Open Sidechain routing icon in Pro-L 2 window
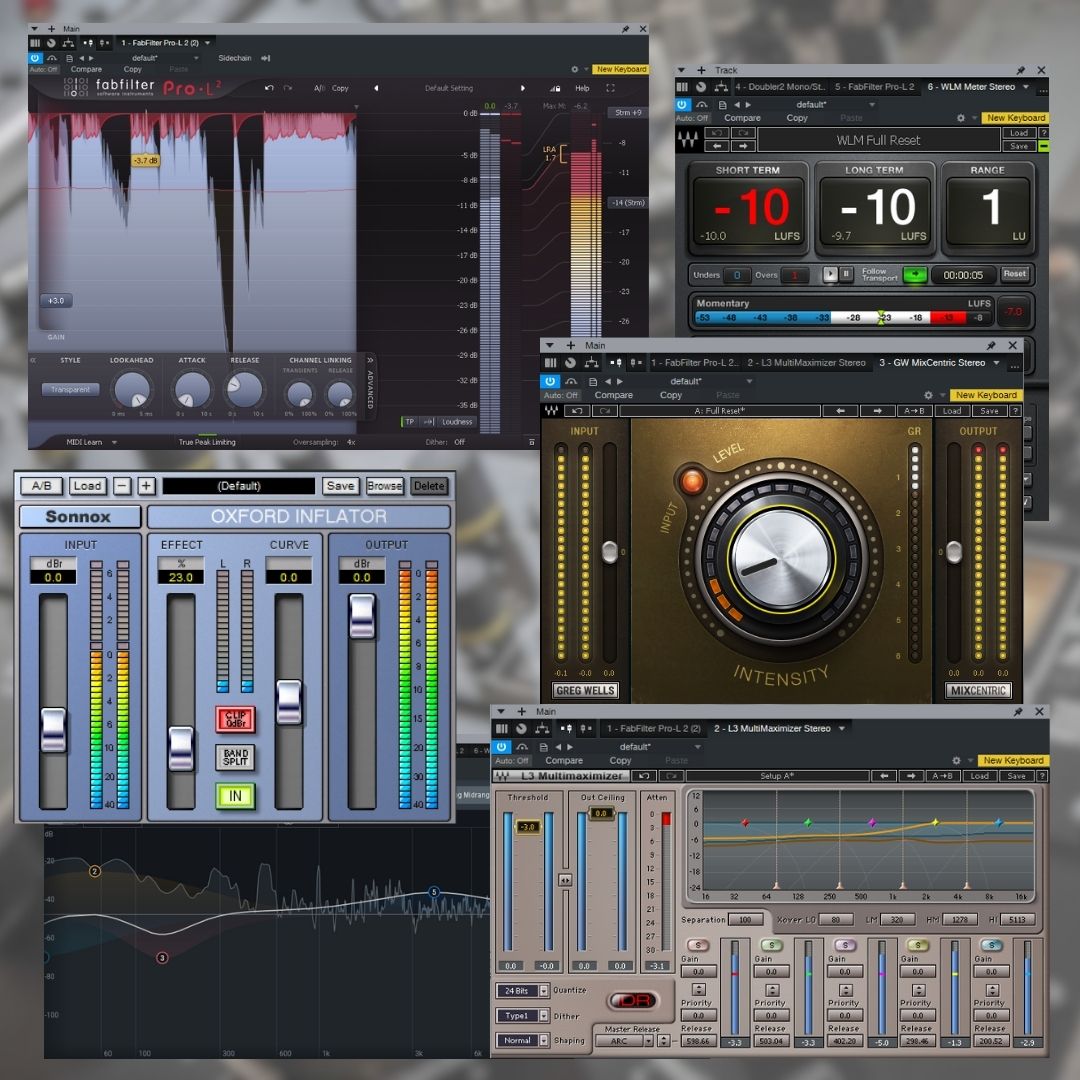The image size is (1080, 1080). point(266,59)
